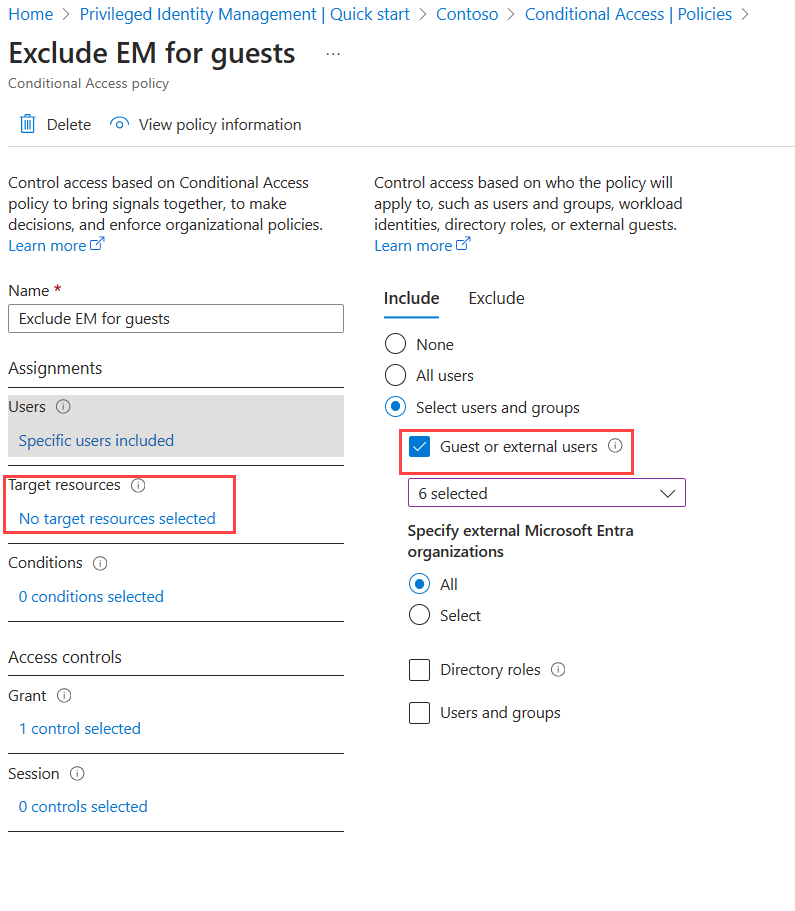Click the info icon next to Grant
Viewport: 795px width, 911px height.
(x=63, y=696)
